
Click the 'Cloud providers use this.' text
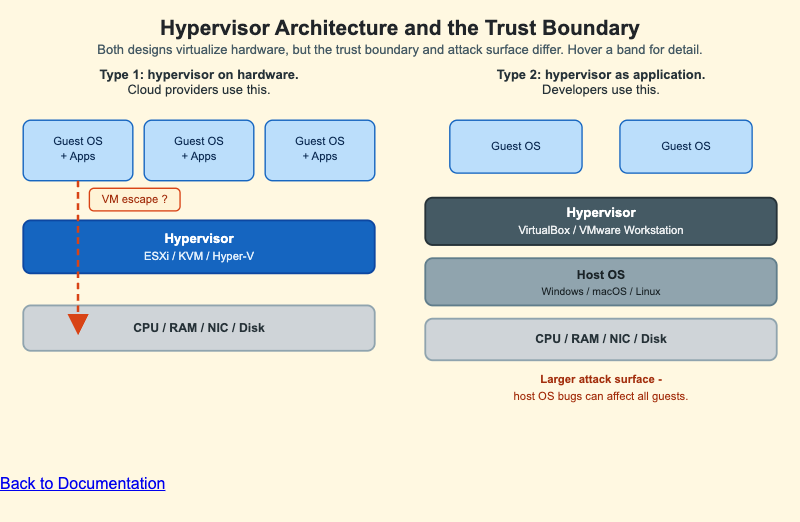tap(199, 90)
